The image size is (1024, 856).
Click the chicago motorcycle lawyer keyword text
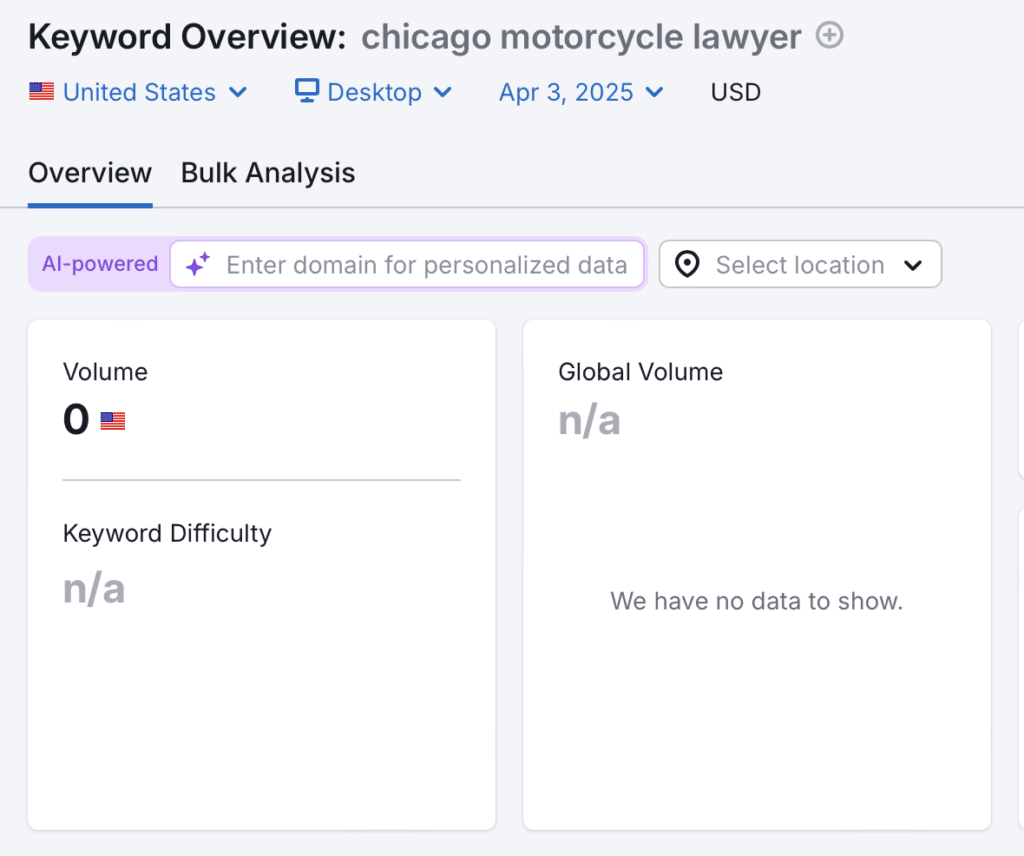pyautogui.click(x=578, y=36)
